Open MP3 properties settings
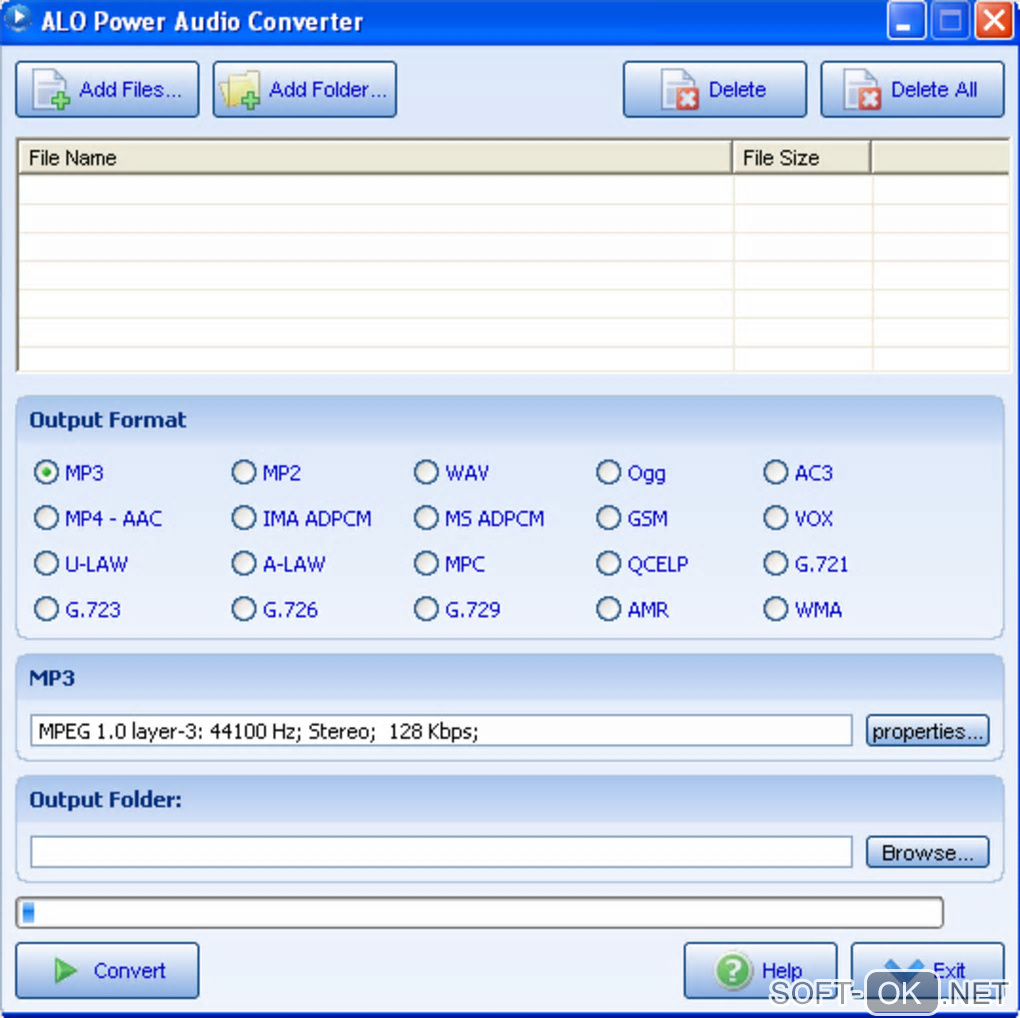This screenshot has width=1020, height=1018. pyautogui.click(x=927, y=730)
